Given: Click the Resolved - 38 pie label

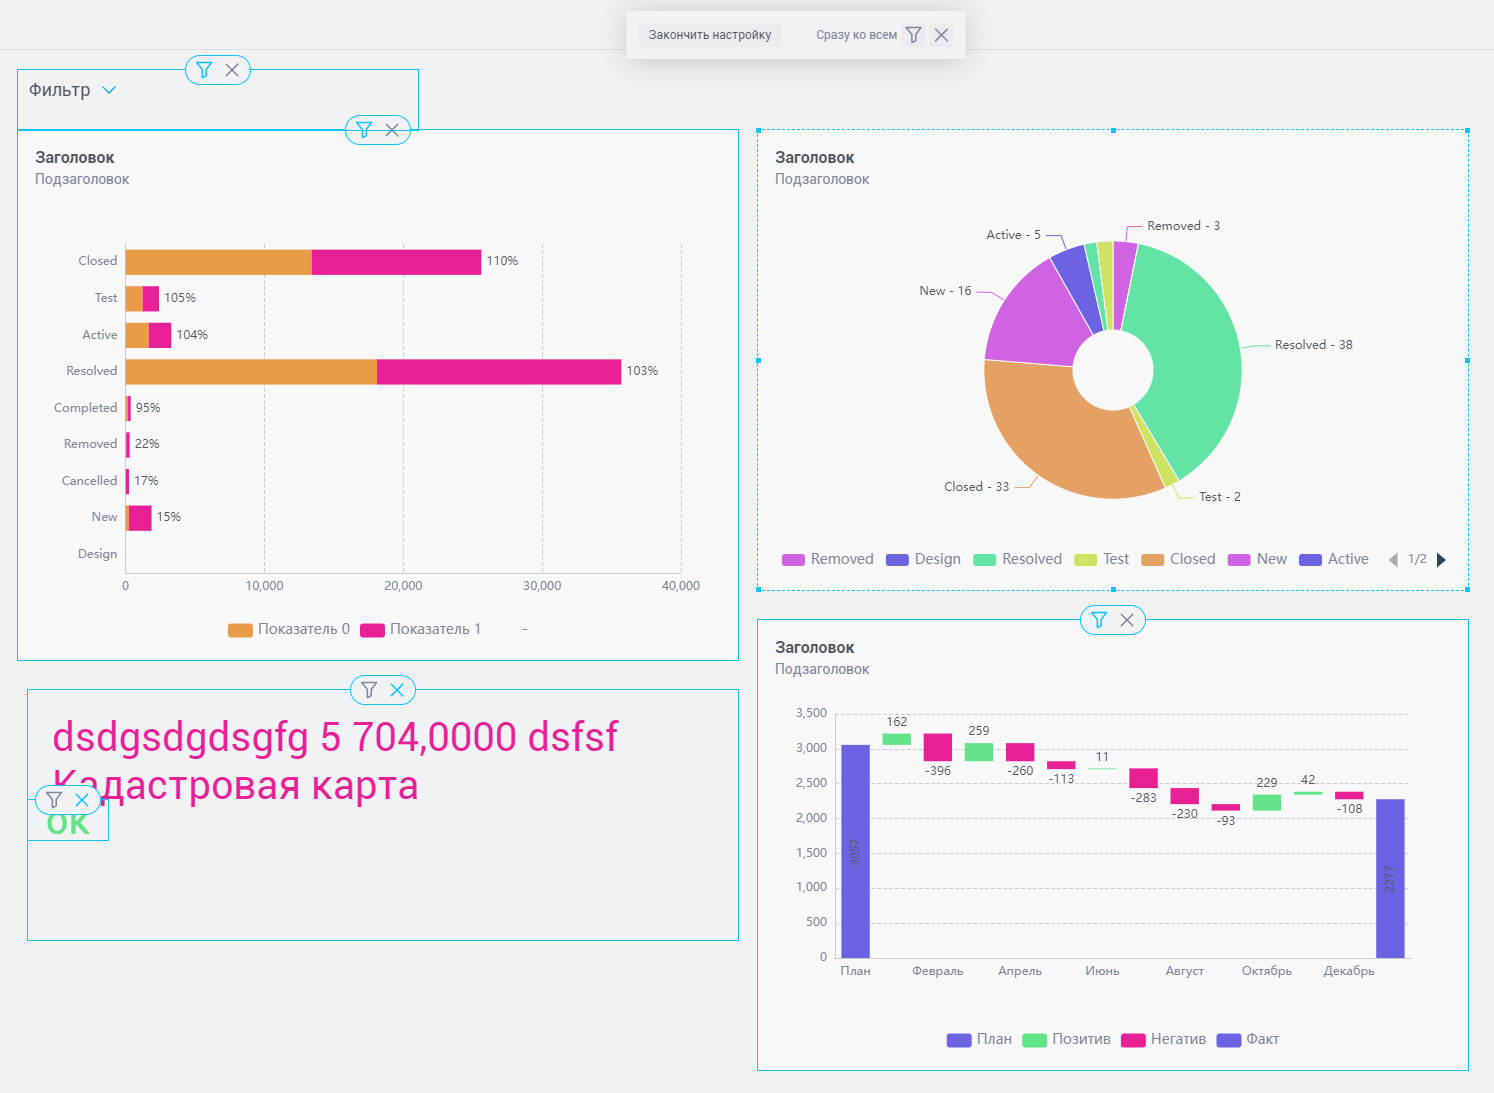Looking at the screenshot, I should [1313, 345].
